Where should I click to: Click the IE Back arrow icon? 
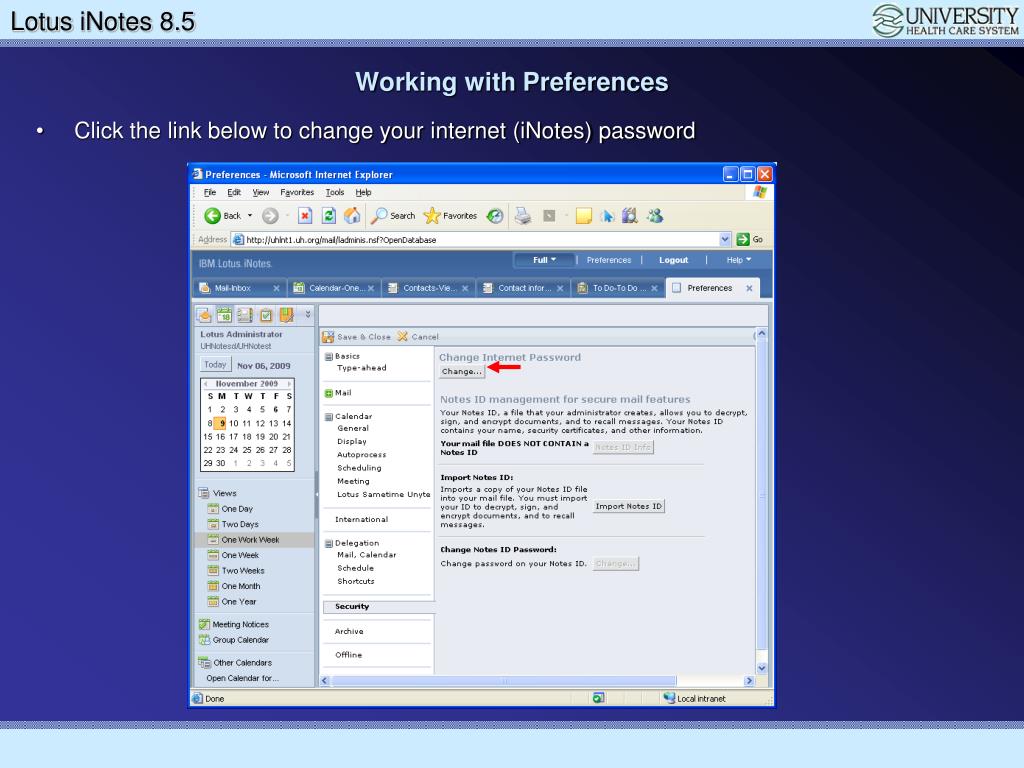pos(212,216)
